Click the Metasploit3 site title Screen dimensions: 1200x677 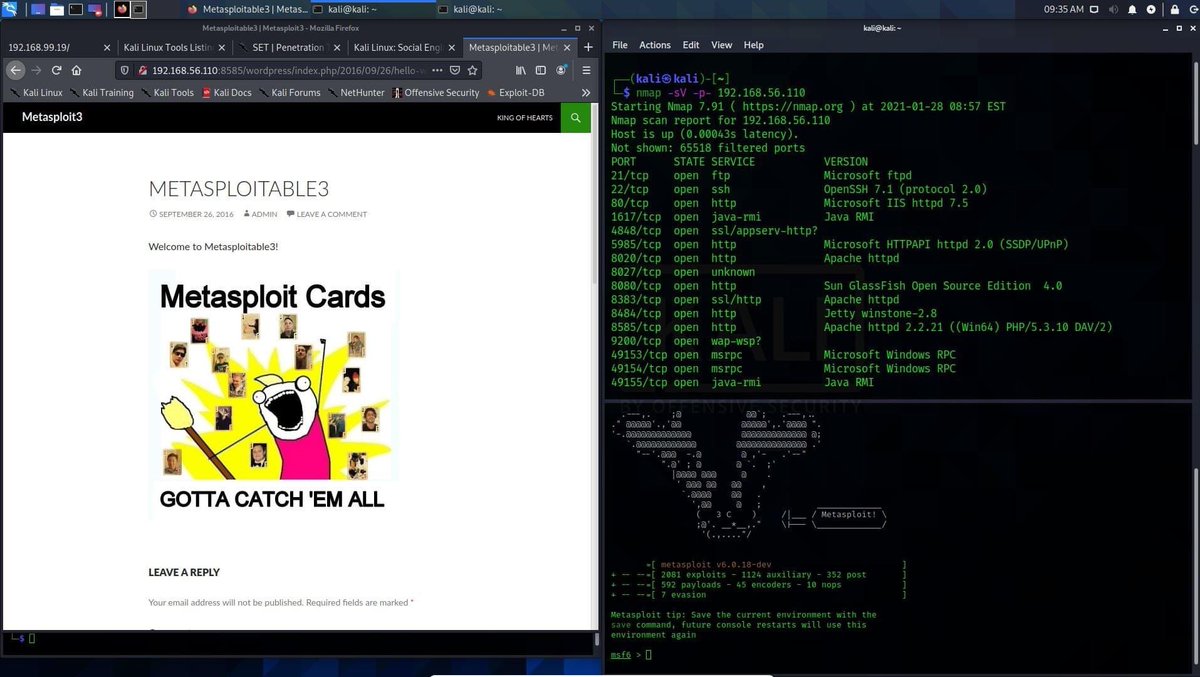(x=52, y=117)
